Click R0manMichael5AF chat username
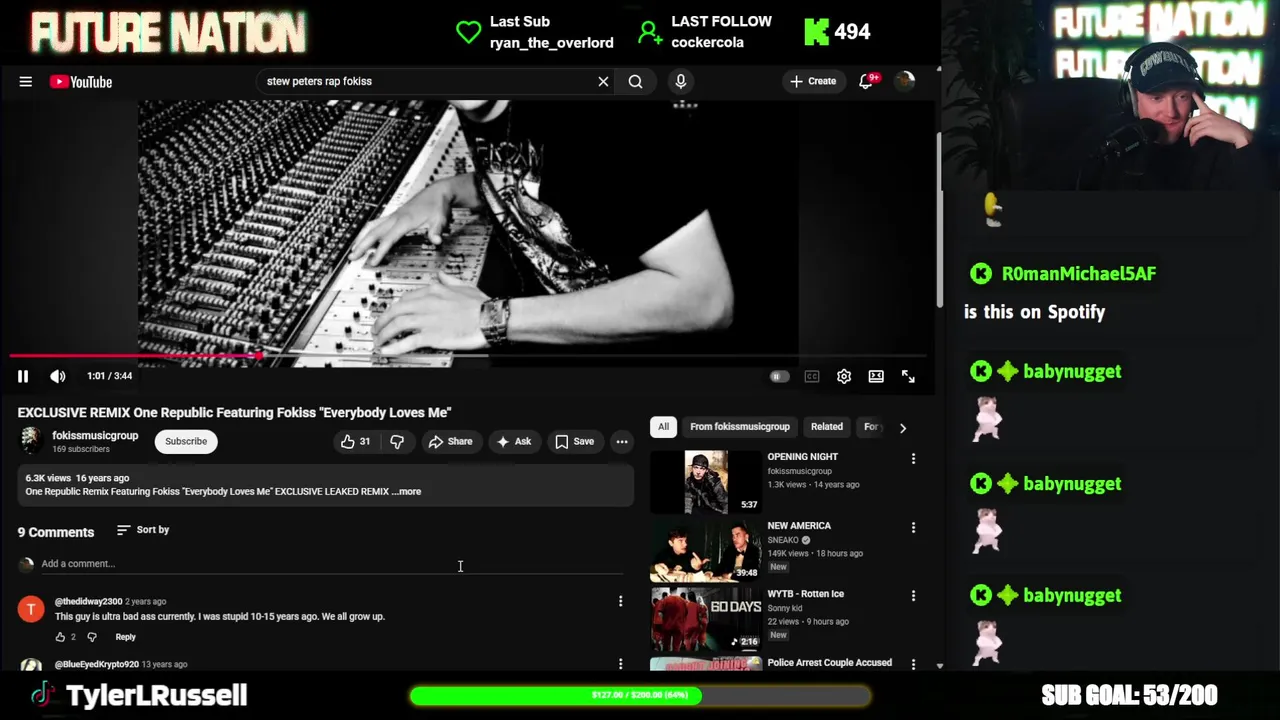Viewport: 1280px width, 720px height. (1078, 274)
